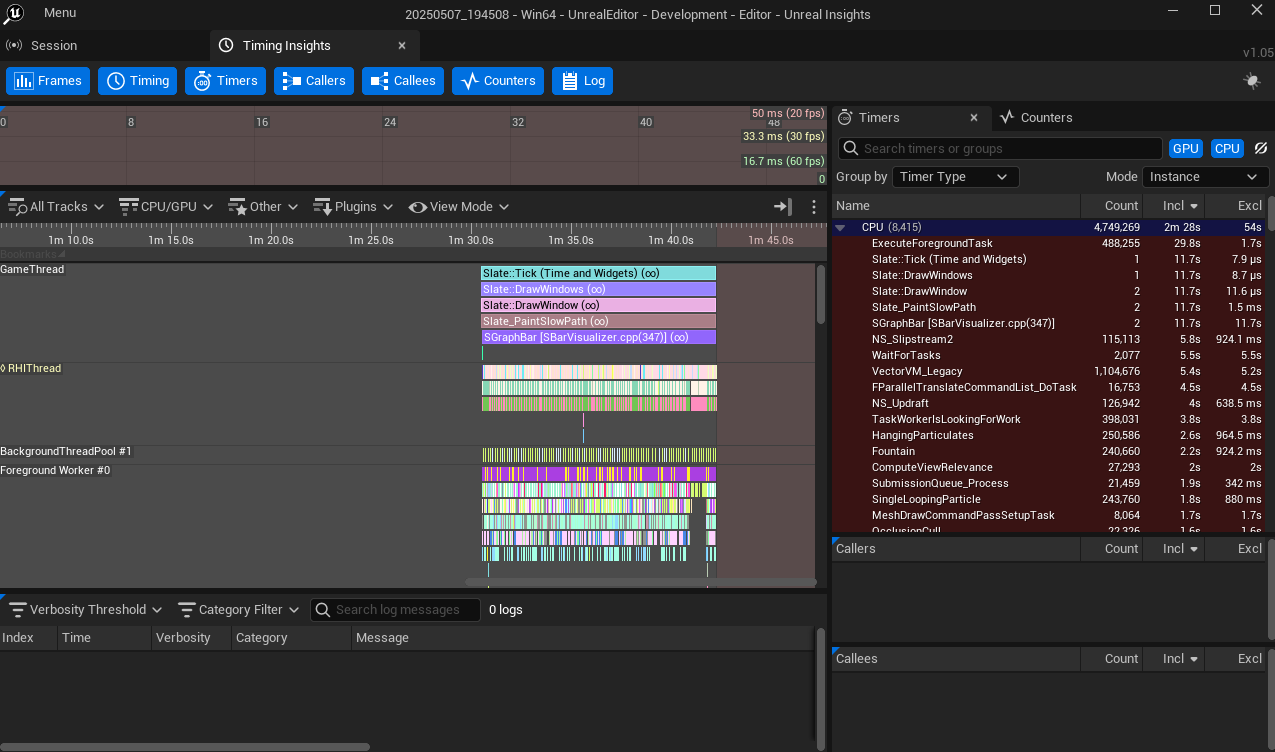Screen dimensions: 1275x752
Task: Switch to the Session tab
Action: 42,45
